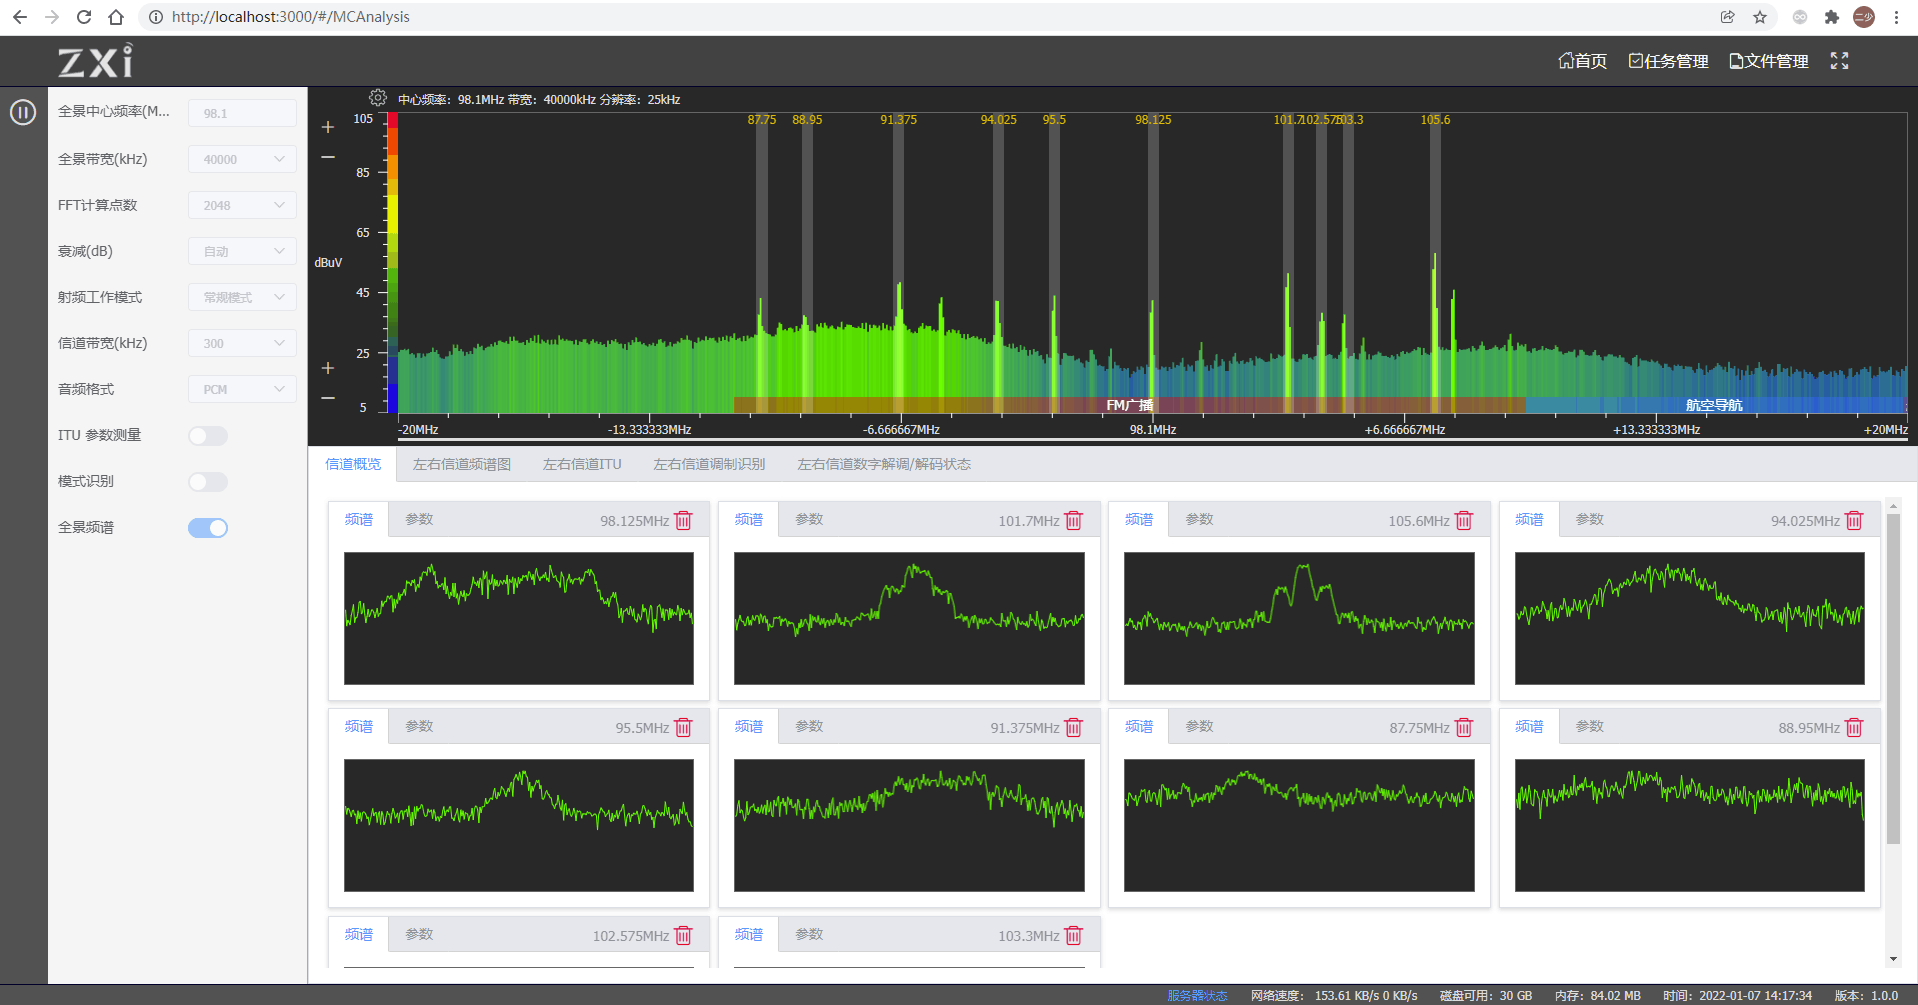
Task: Open 参数 tab on 101.7MHz card
Action: point(809,519)
